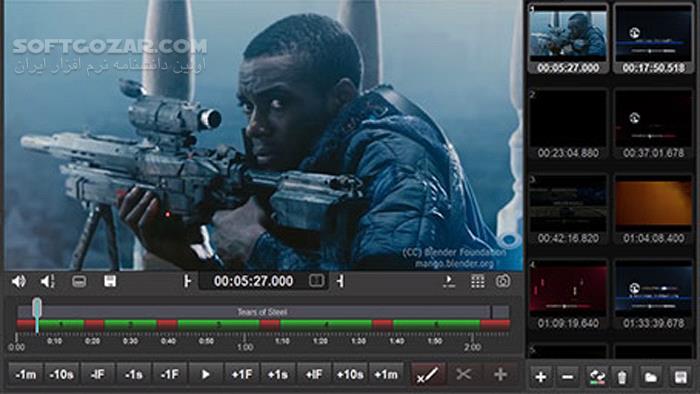Open a project with the folder icon

pos(650,377)
